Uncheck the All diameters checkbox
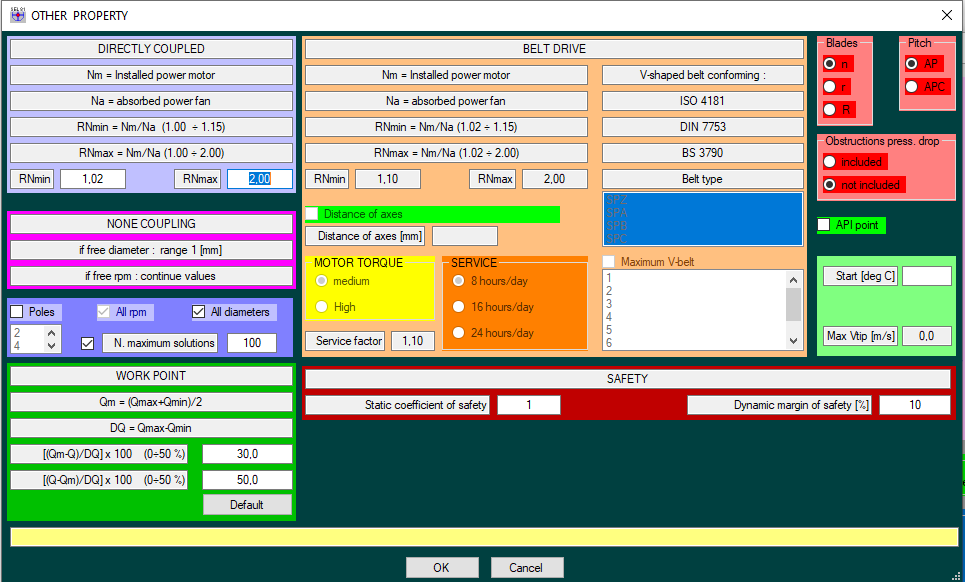This screenshot has width=965, height=582. tap(198, 312)
